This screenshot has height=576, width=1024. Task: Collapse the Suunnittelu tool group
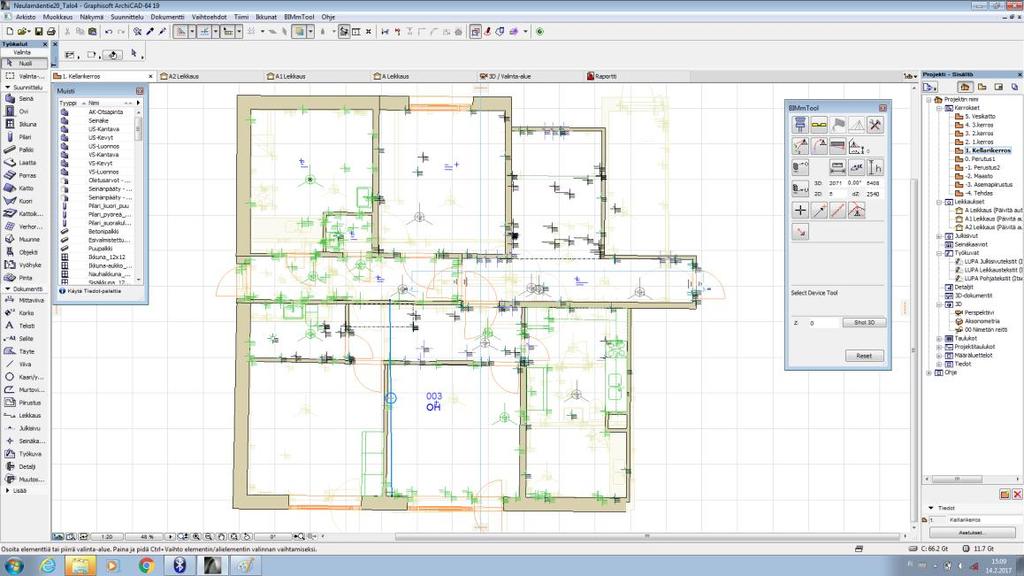[7, 87]
